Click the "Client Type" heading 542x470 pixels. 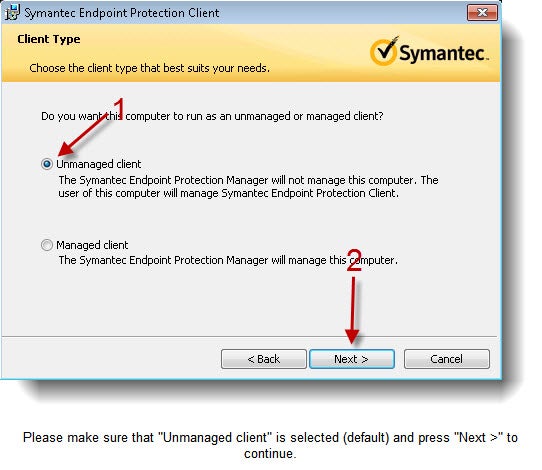point(49,39)
